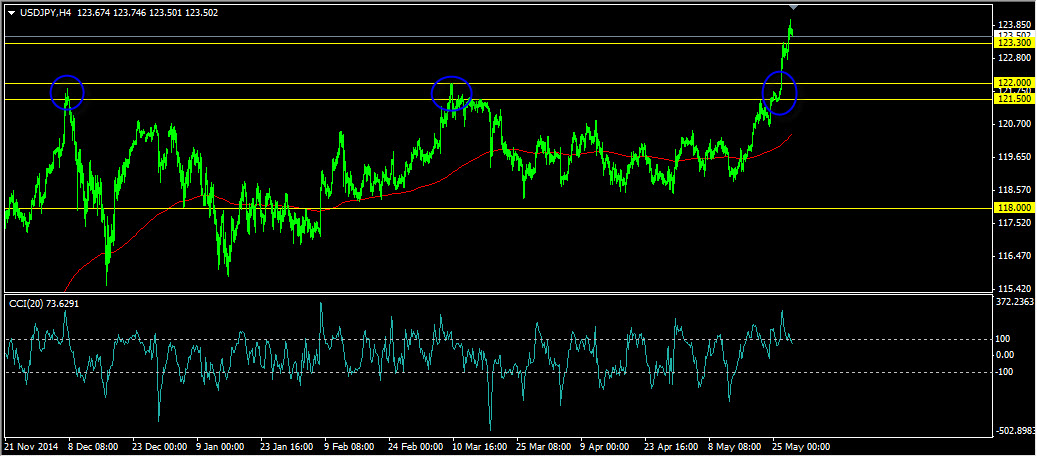Click the CCI 100 level label
This screenshot has width=1037, height=457.
(x=1003, y=339)
